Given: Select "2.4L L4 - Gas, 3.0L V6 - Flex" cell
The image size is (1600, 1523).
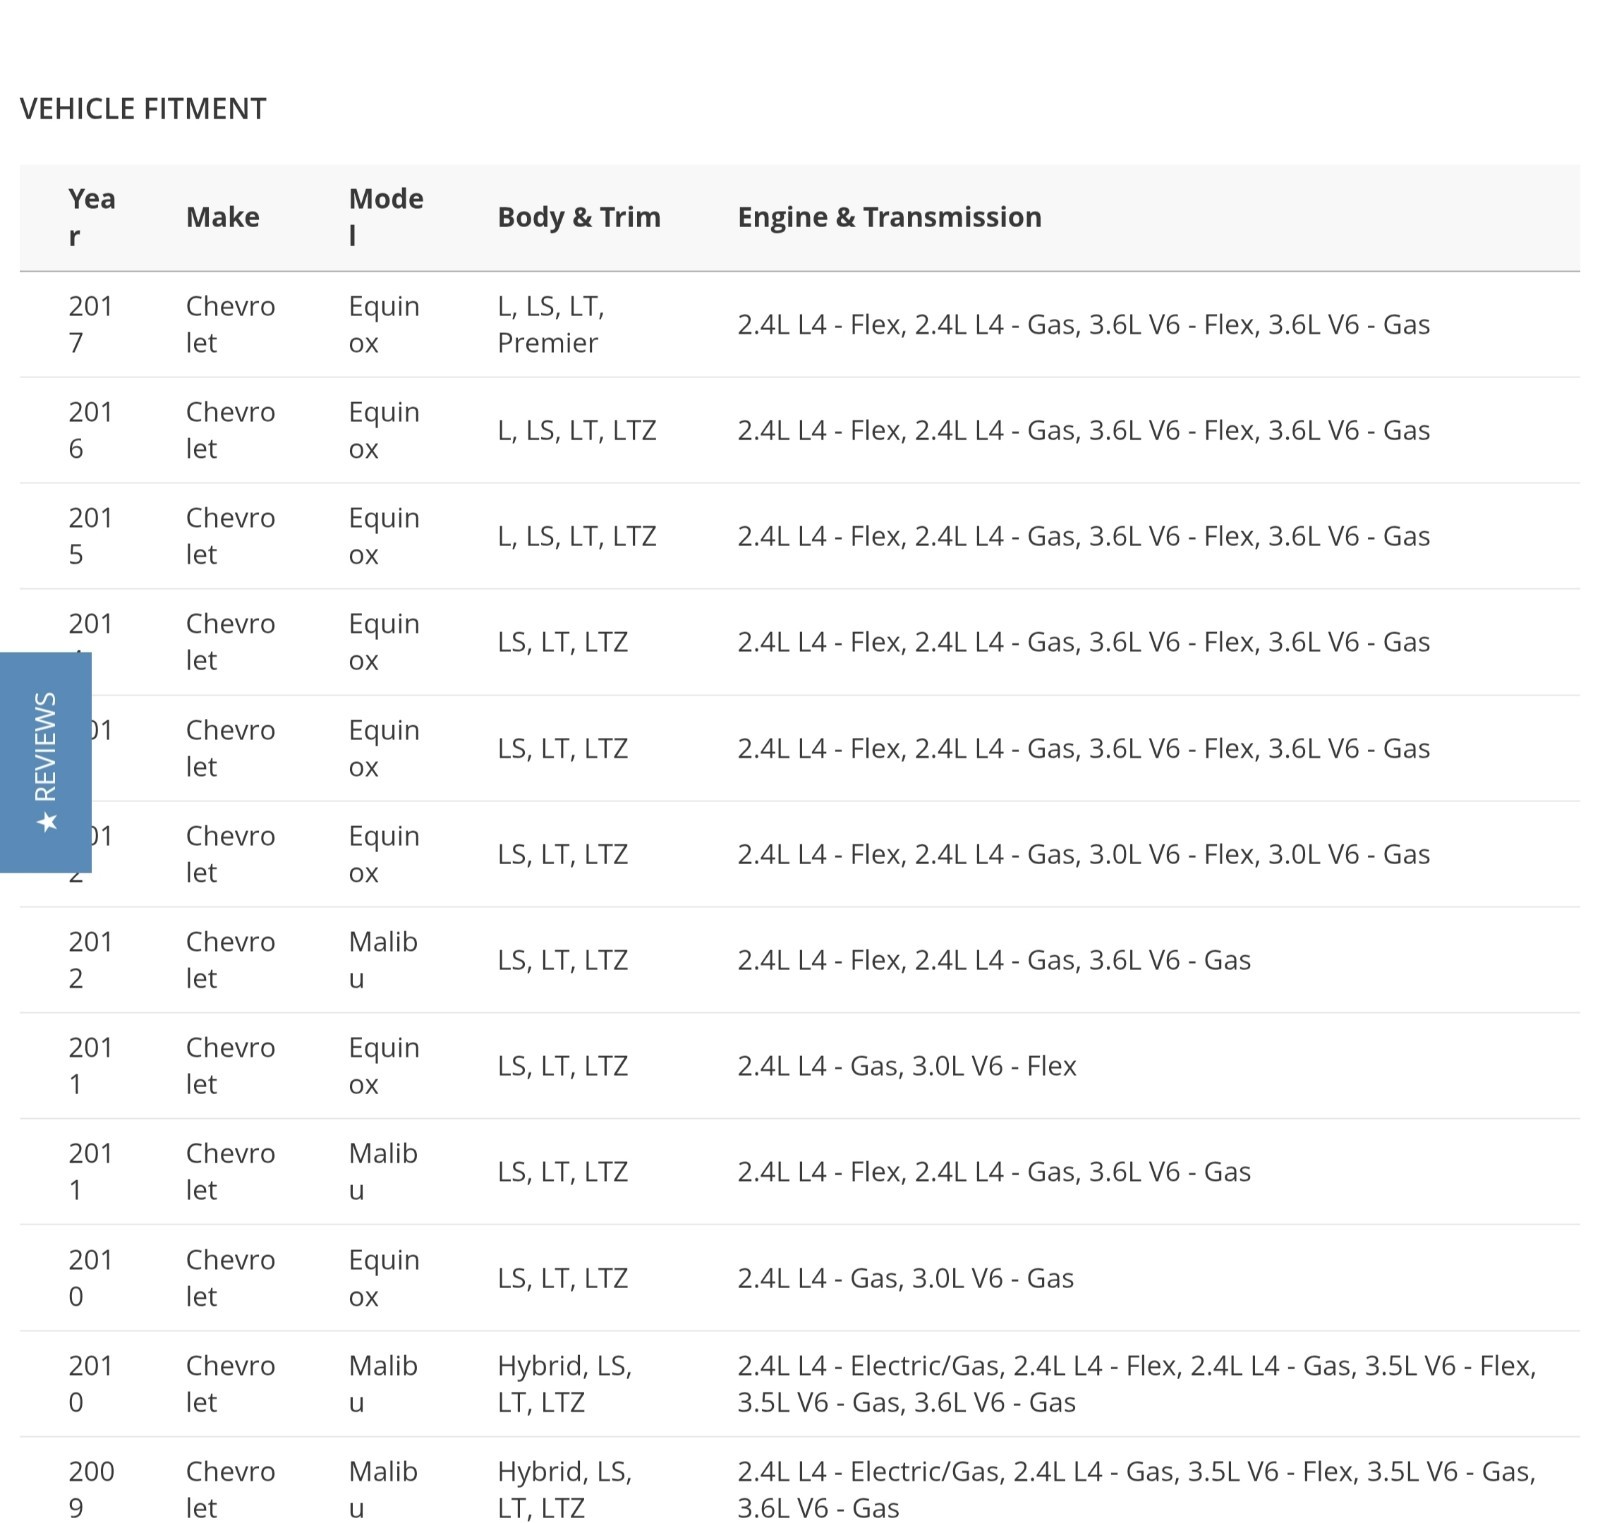Looking at the screenshot, I should point(906,1066).
